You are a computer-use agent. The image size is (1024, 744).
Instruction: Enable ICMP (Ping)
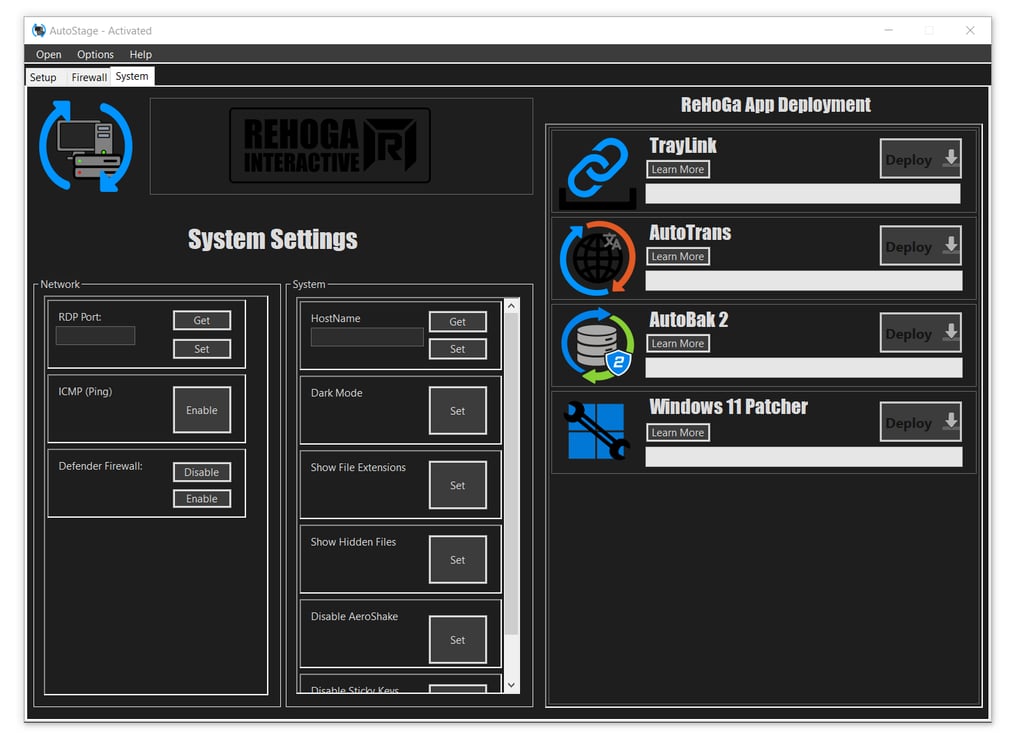(x=202, y=410)
